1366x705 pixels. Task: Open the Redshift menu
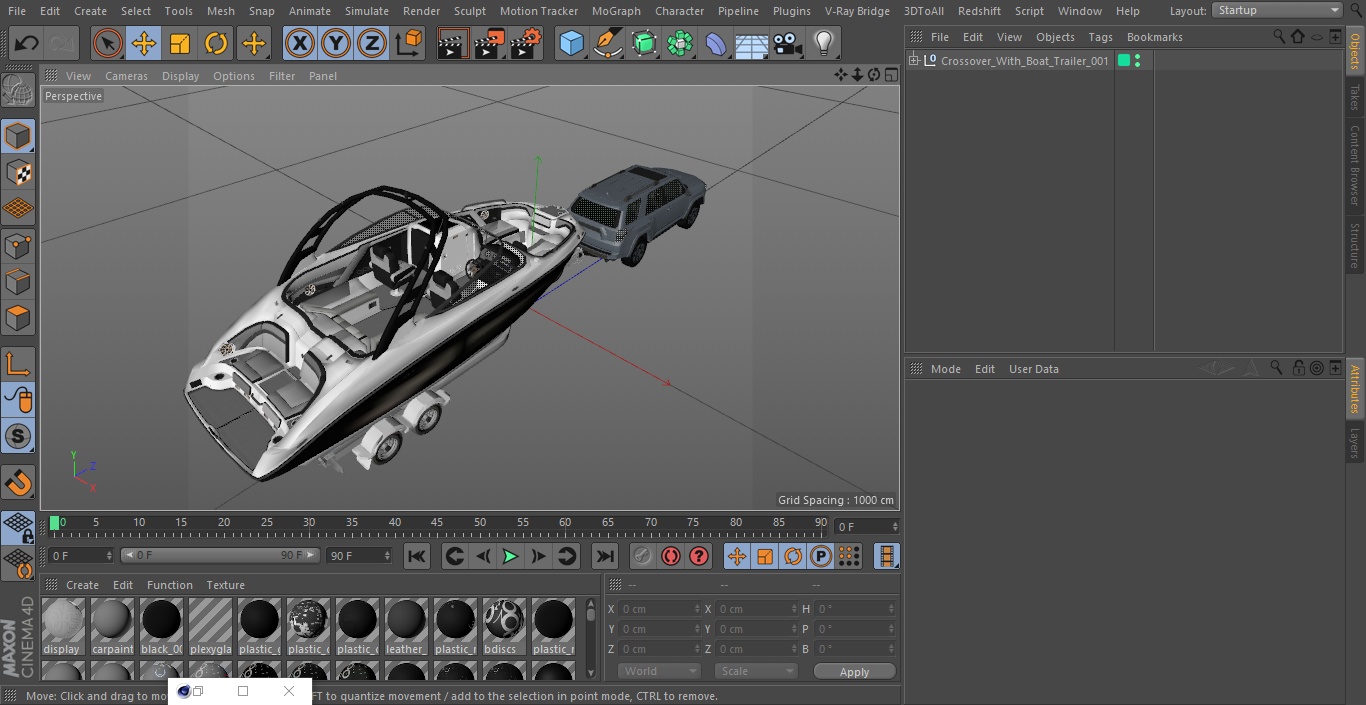coord(979,11)
